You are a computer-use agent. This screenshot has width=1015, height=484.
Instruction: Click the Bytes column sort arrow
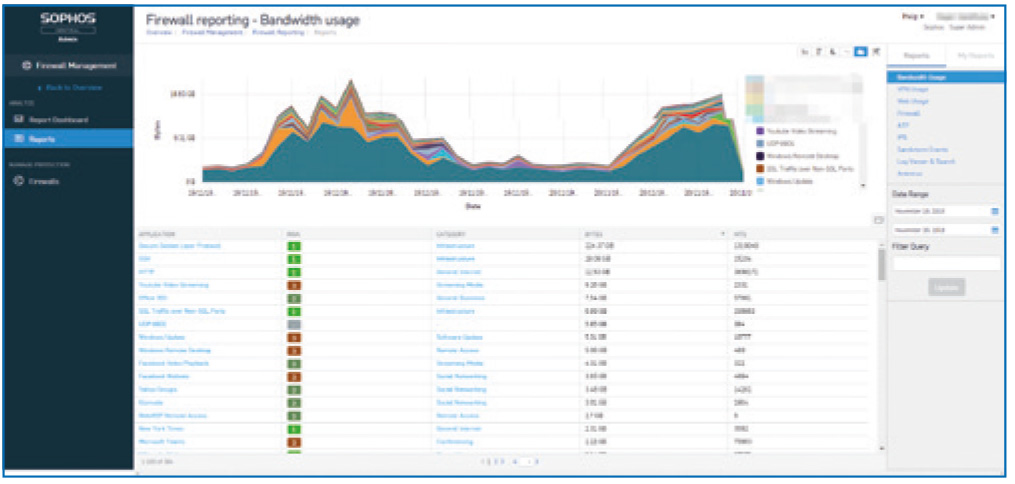tap(723, 234)
